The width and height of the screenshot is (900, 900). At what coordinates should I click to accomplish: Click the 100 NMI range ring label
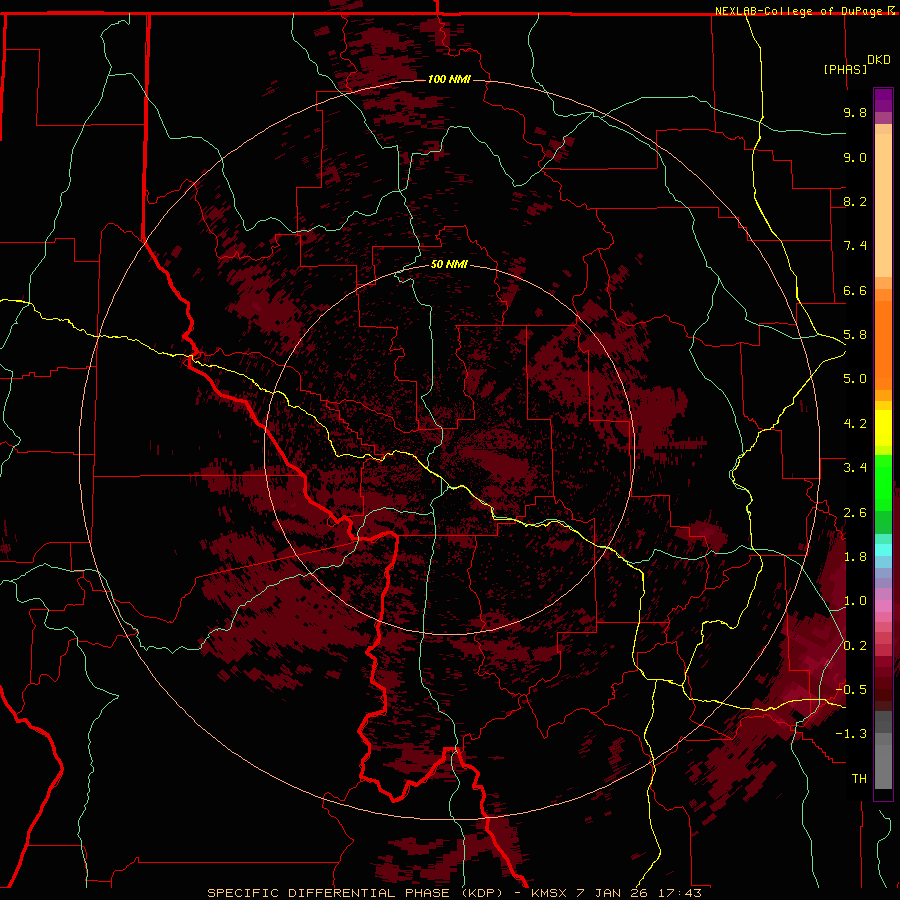tap(449, 79)
